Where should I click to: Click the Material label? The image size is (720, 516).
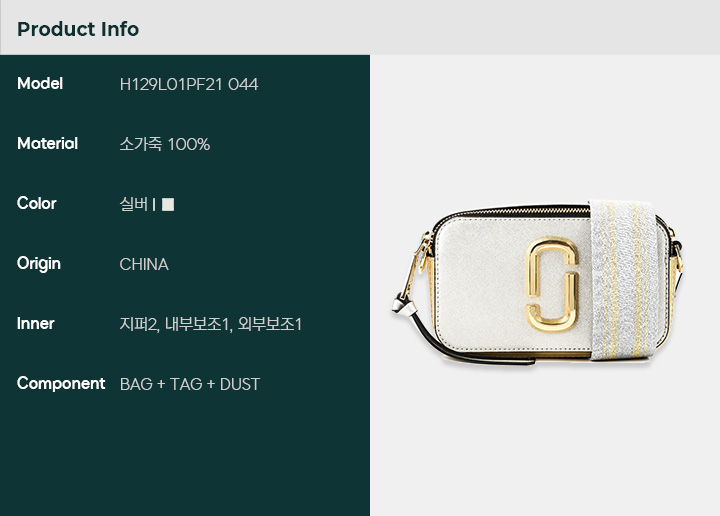click(47, 144)
